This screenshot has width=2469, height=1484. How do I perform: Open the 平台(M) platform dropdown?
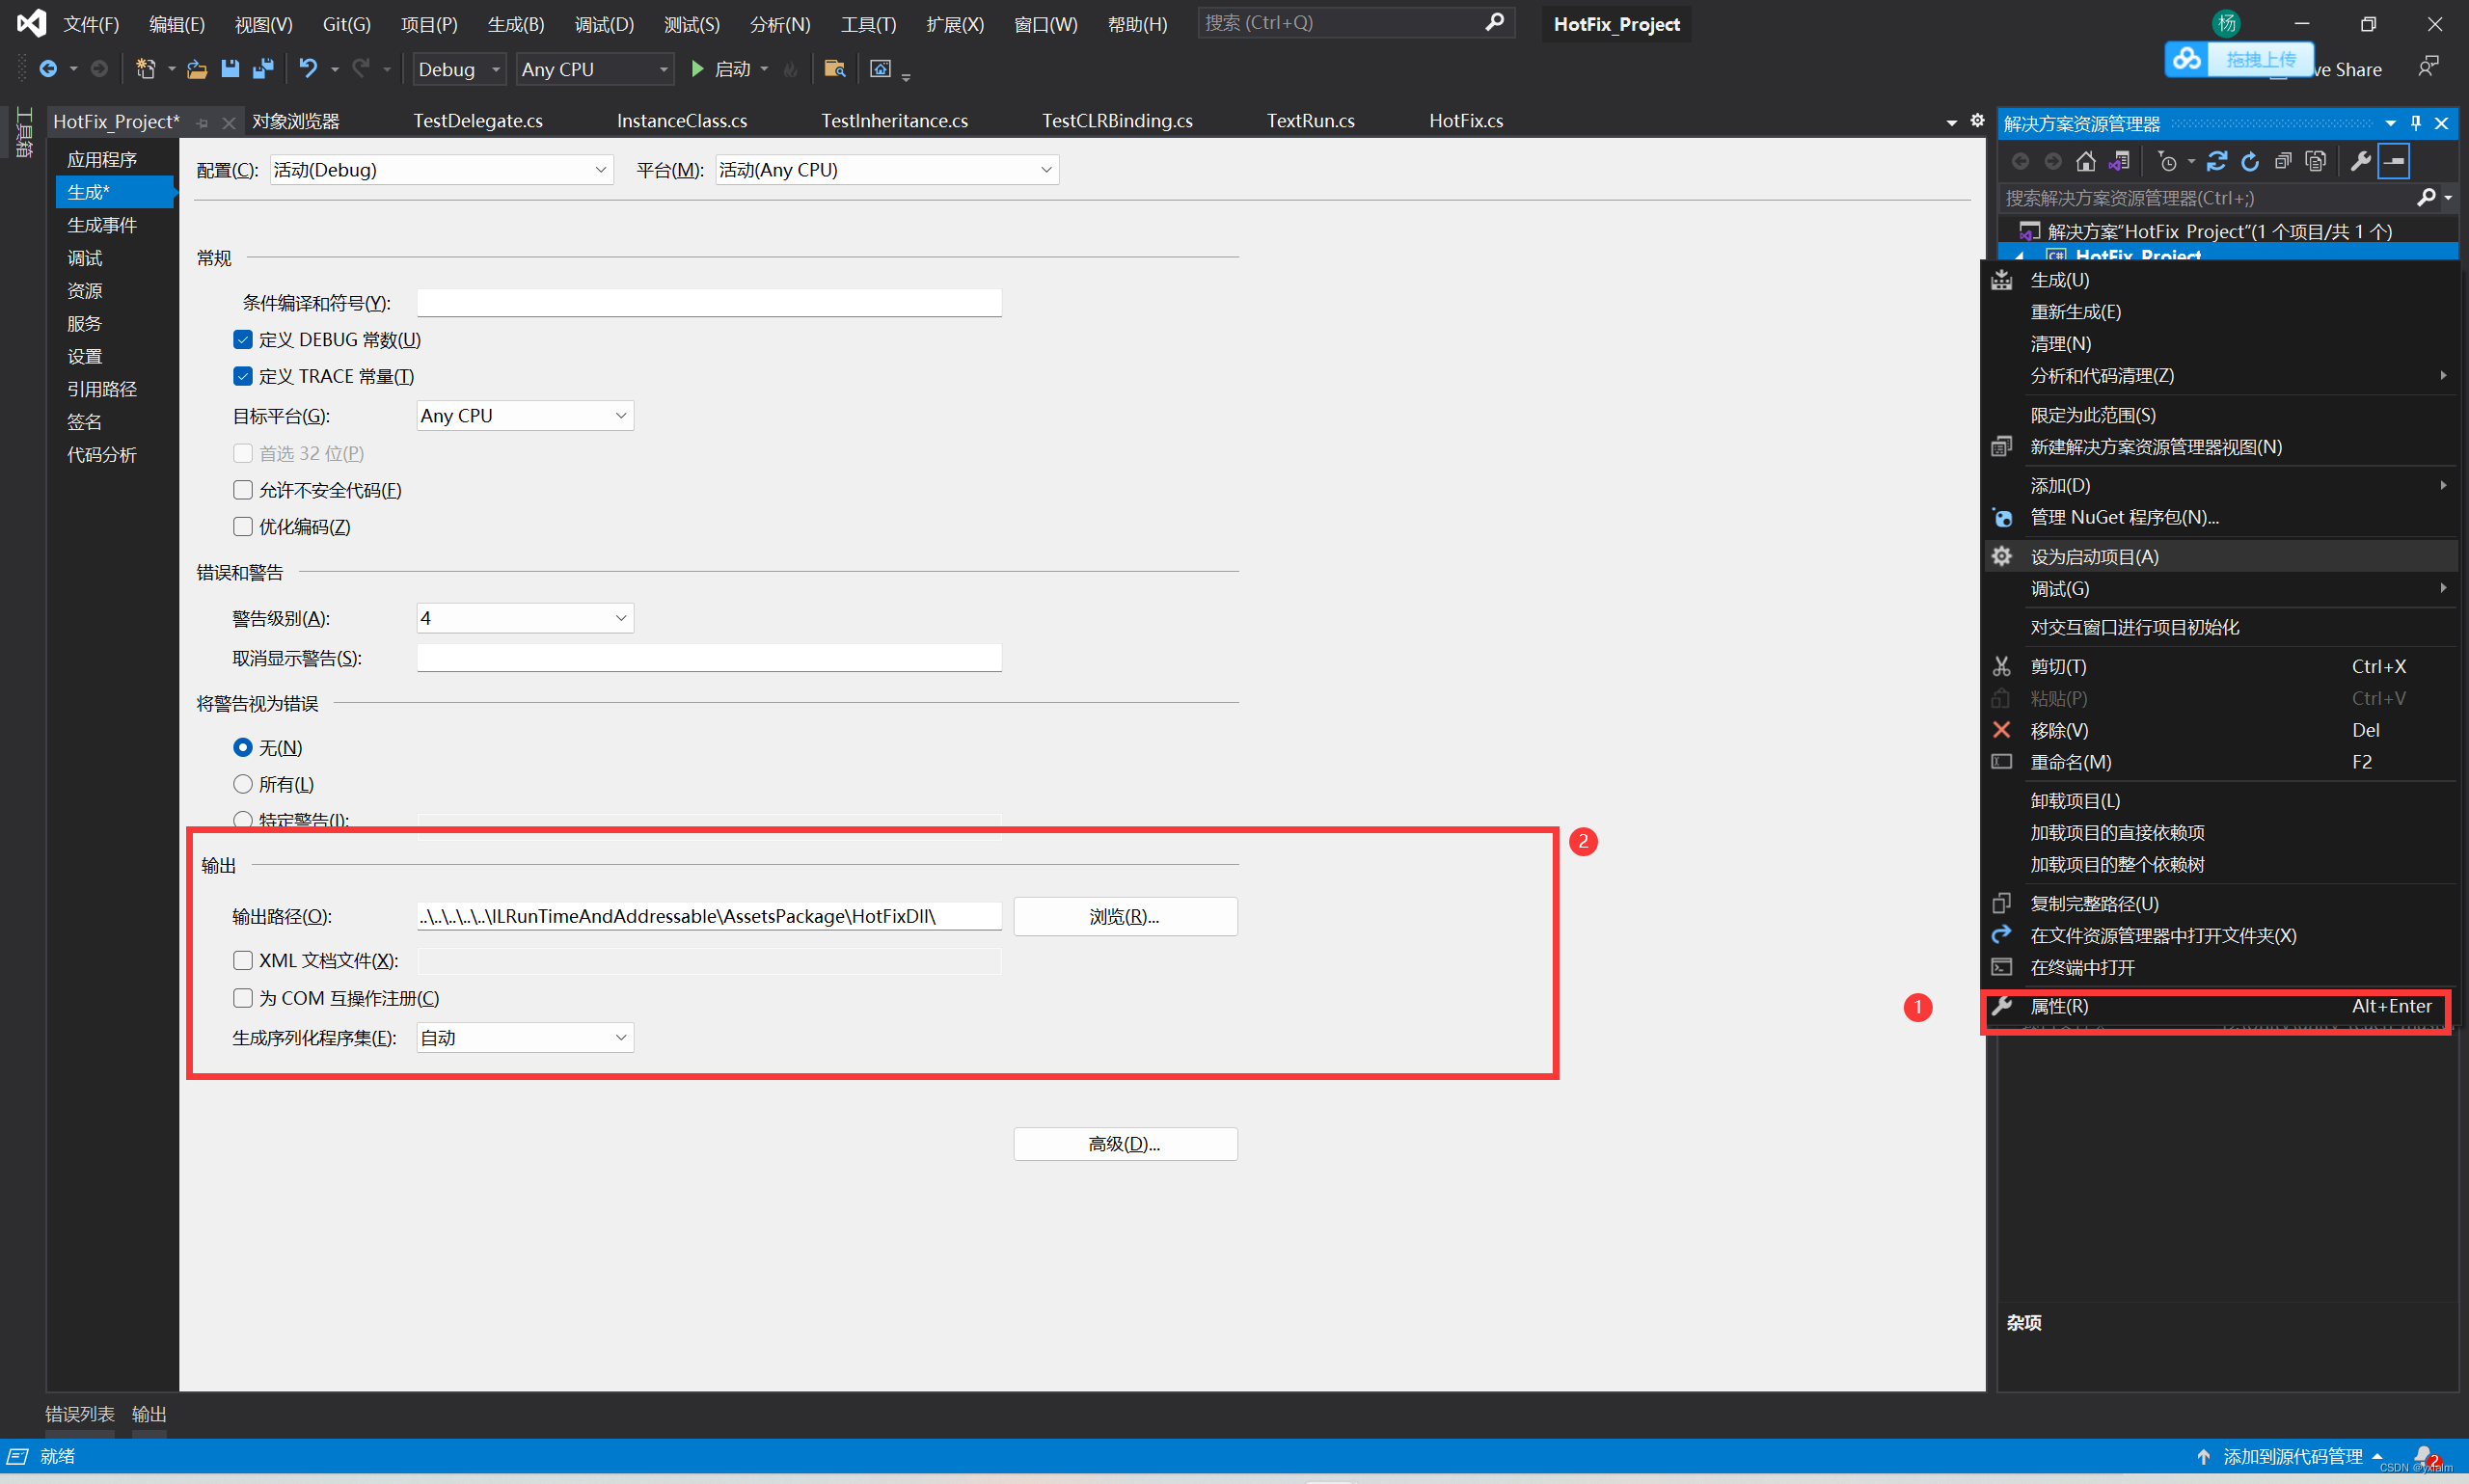click(x=887, y=170)
